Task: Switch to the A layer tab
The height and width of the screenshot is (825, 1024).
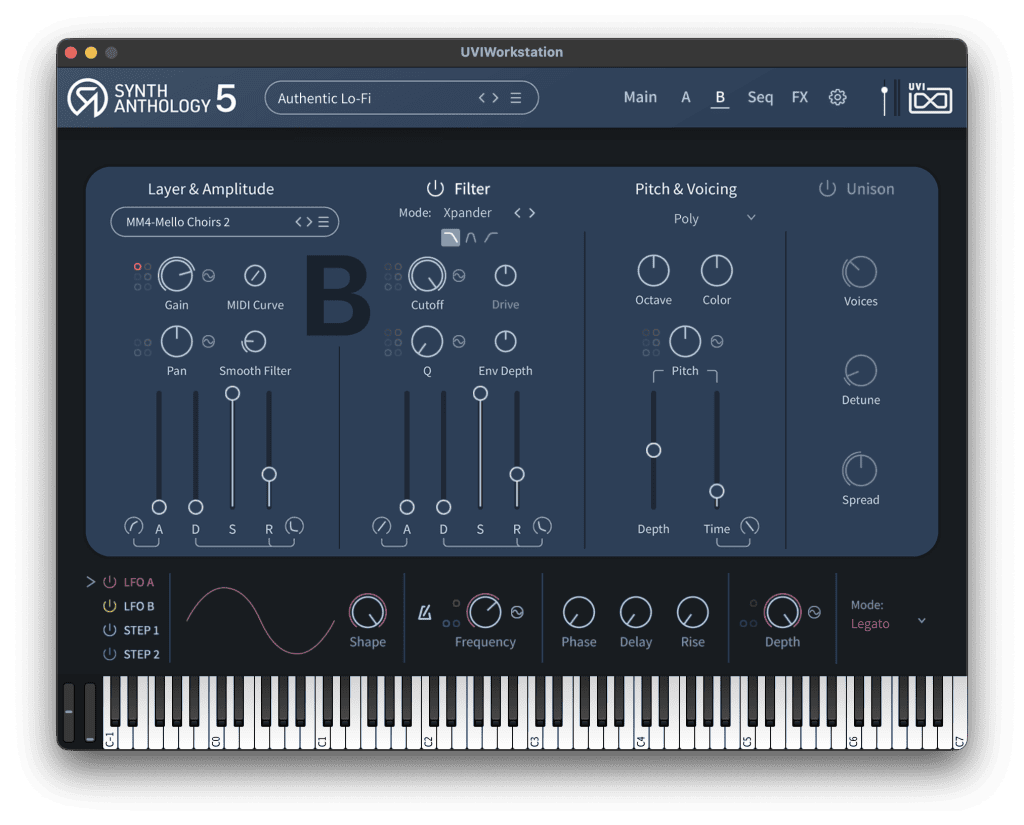Action: 686,97
